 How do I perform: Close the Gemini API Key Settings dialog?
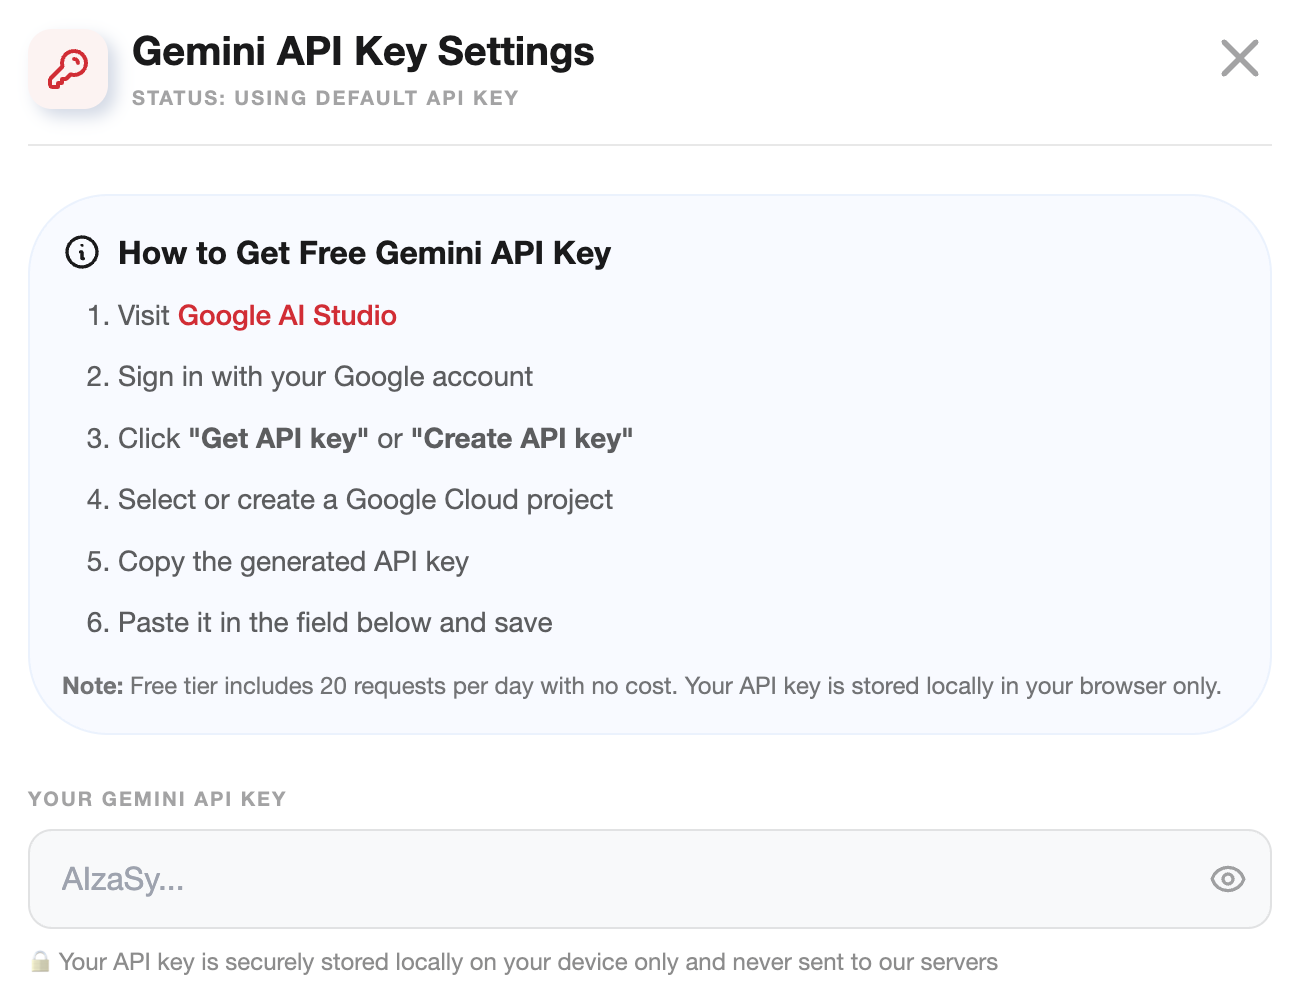coord(1239,58)
